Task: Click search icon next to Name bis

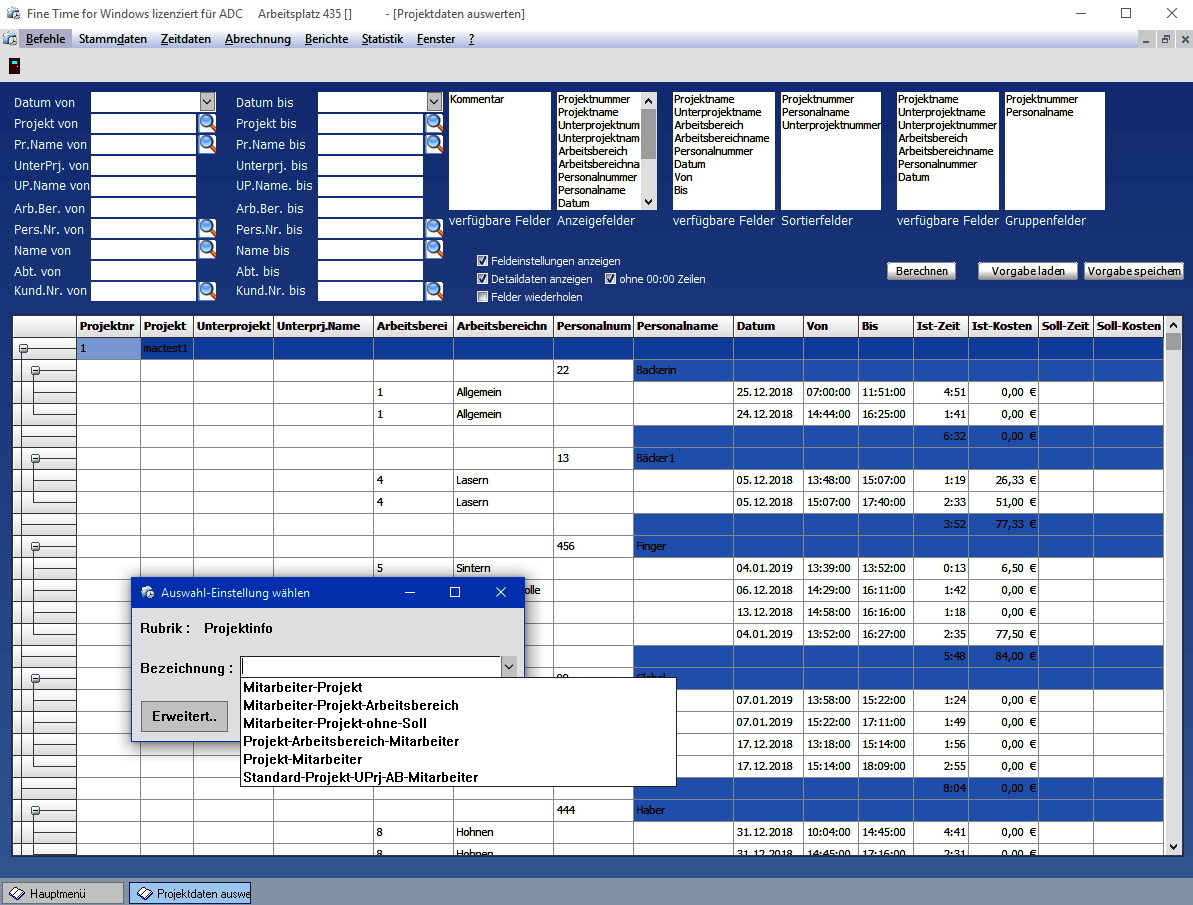Action: tap(434, 250)
